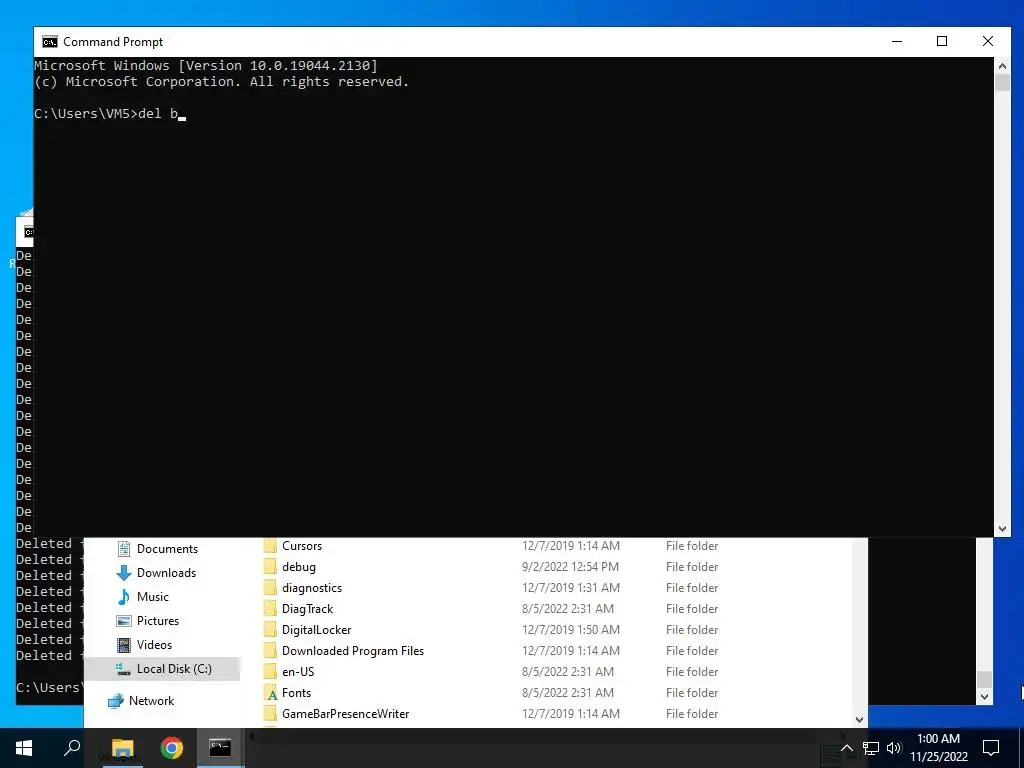Screen dimensions: 1024x768
Task: Open taskbar Search magnifier
Action: click(72, 748)
